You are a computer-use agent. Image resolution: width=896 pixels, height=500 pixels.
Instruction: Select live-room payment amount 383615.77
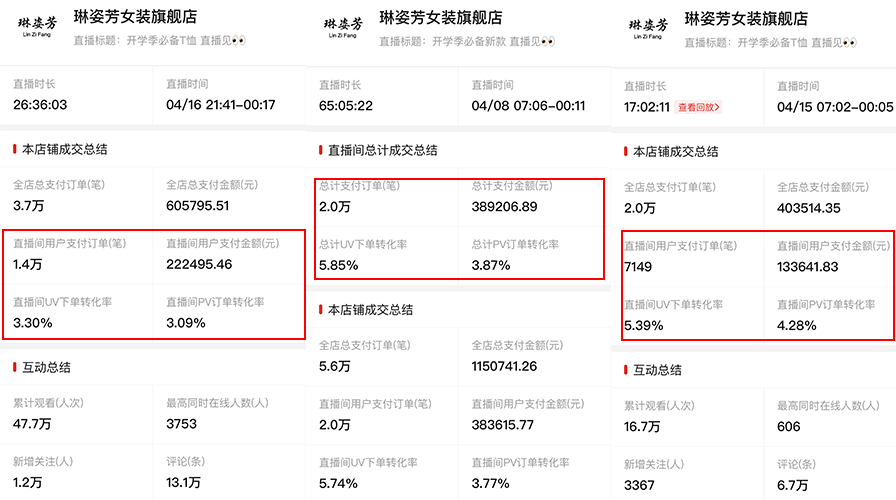[x=503, y=425]
